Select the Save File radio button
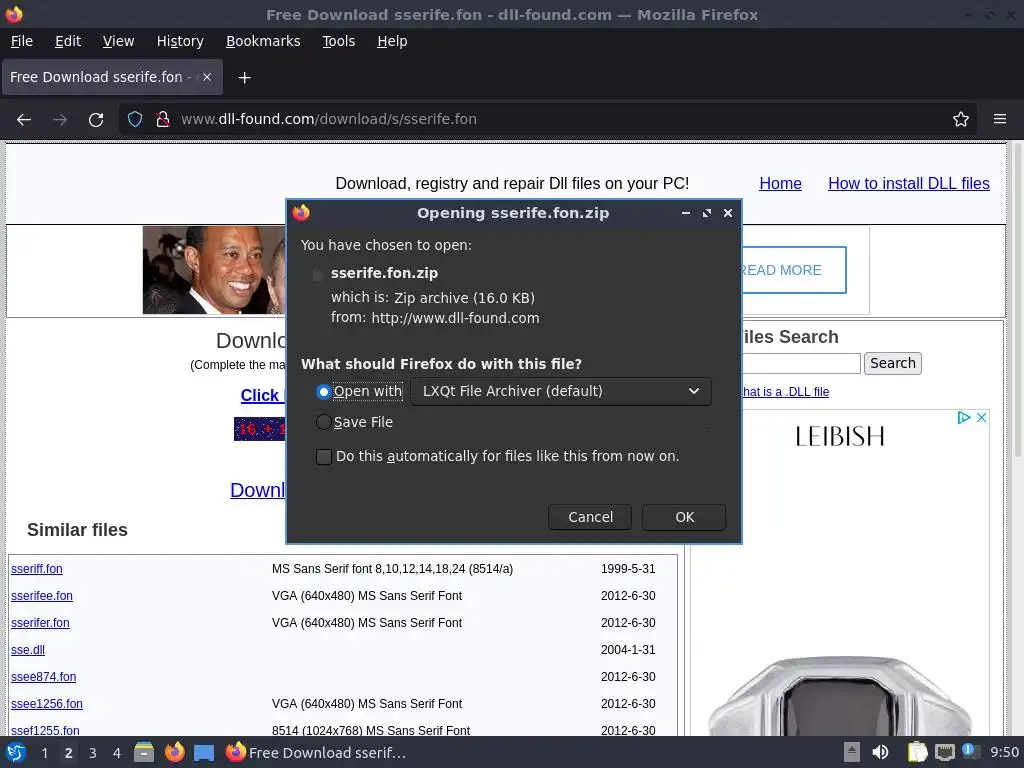Image resolution: width=1024 pixels, height=768 pixels. 323,423
